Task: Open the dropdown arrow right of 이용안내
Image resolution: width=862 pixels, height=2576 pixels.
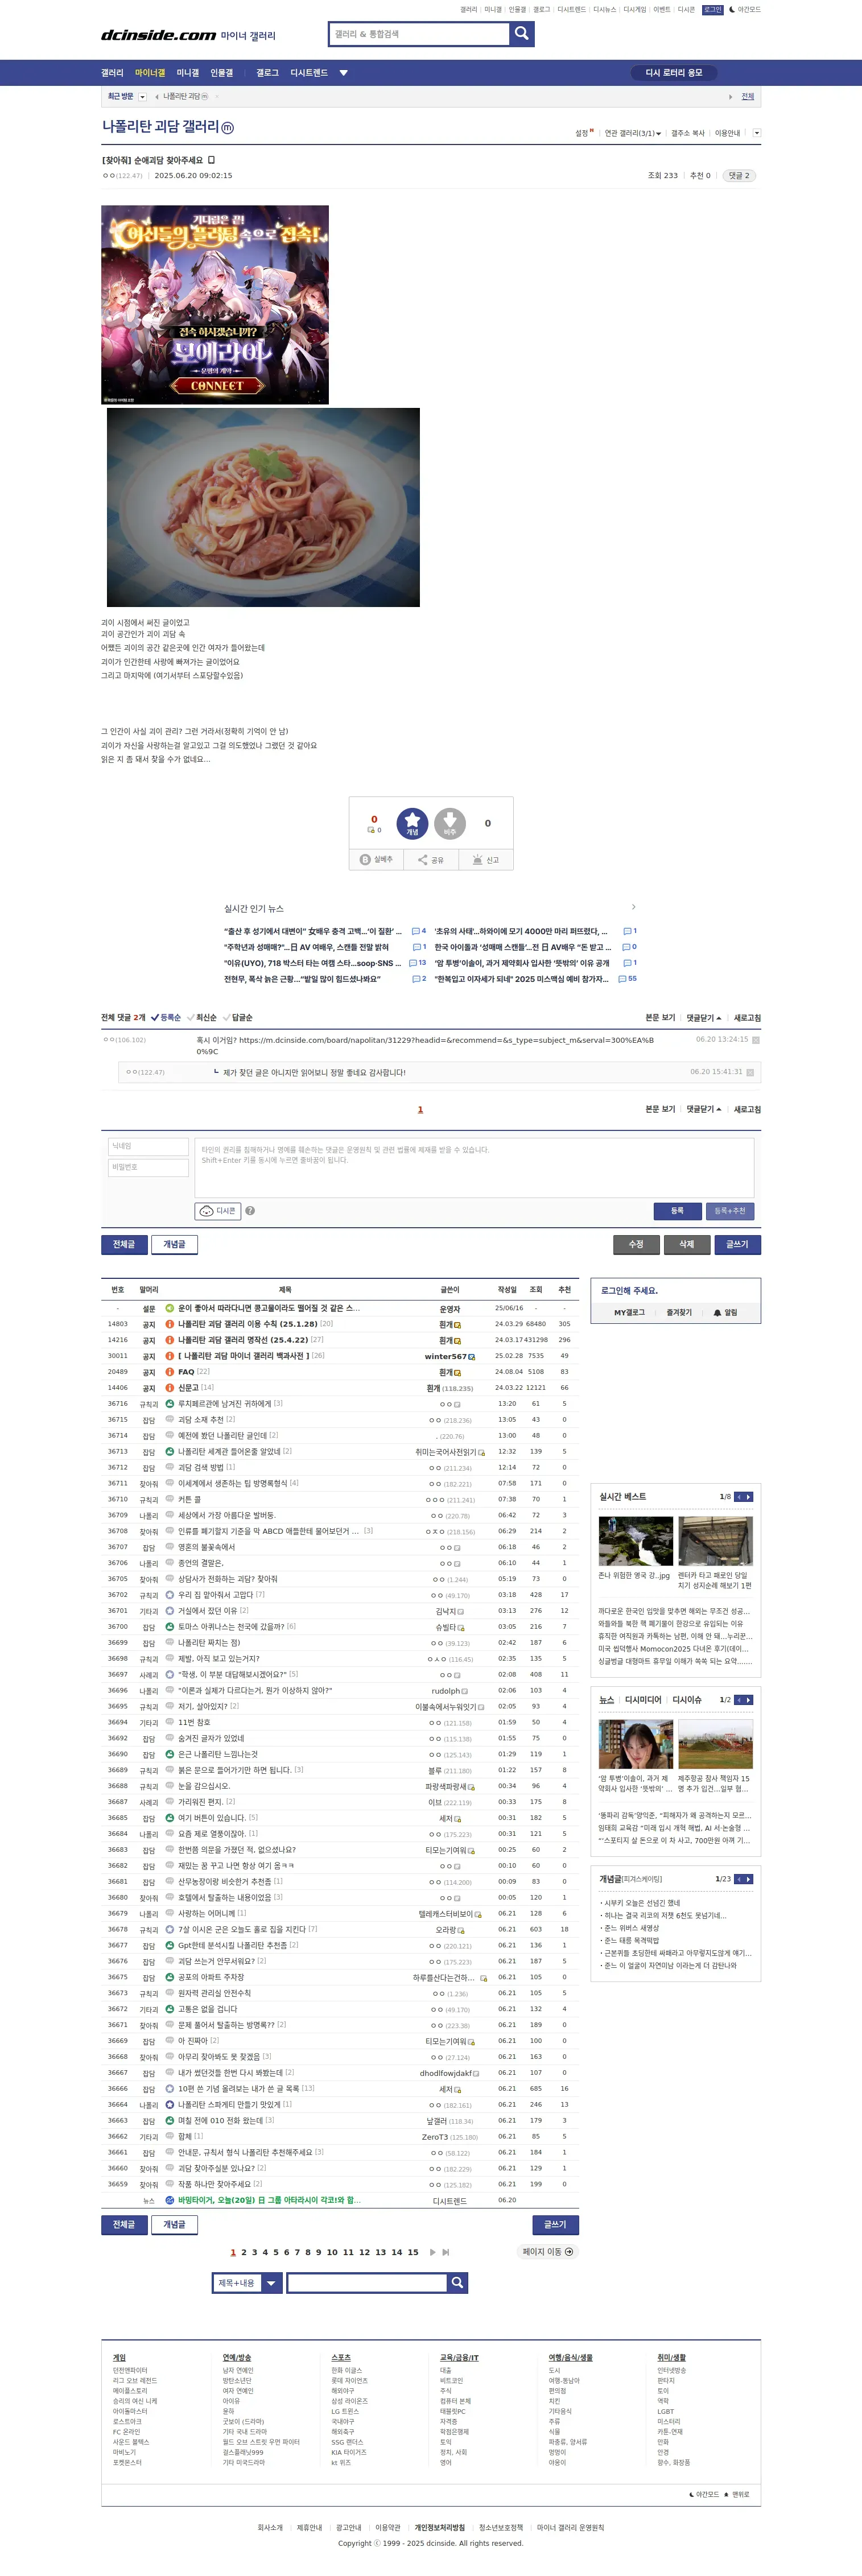Action: coord(756,133)
